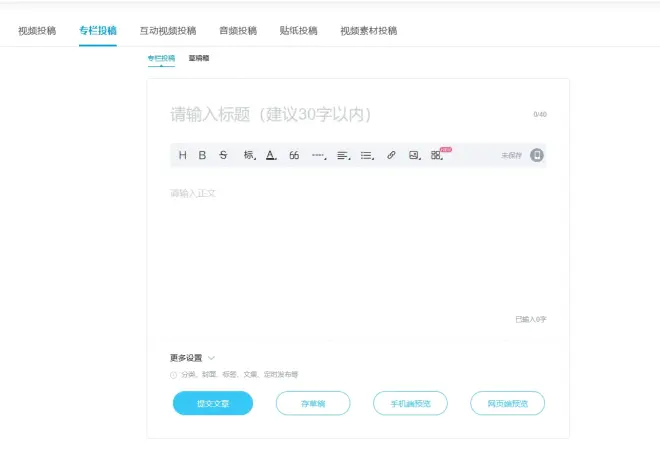Click the 提交文章 button

click(213, 403)
